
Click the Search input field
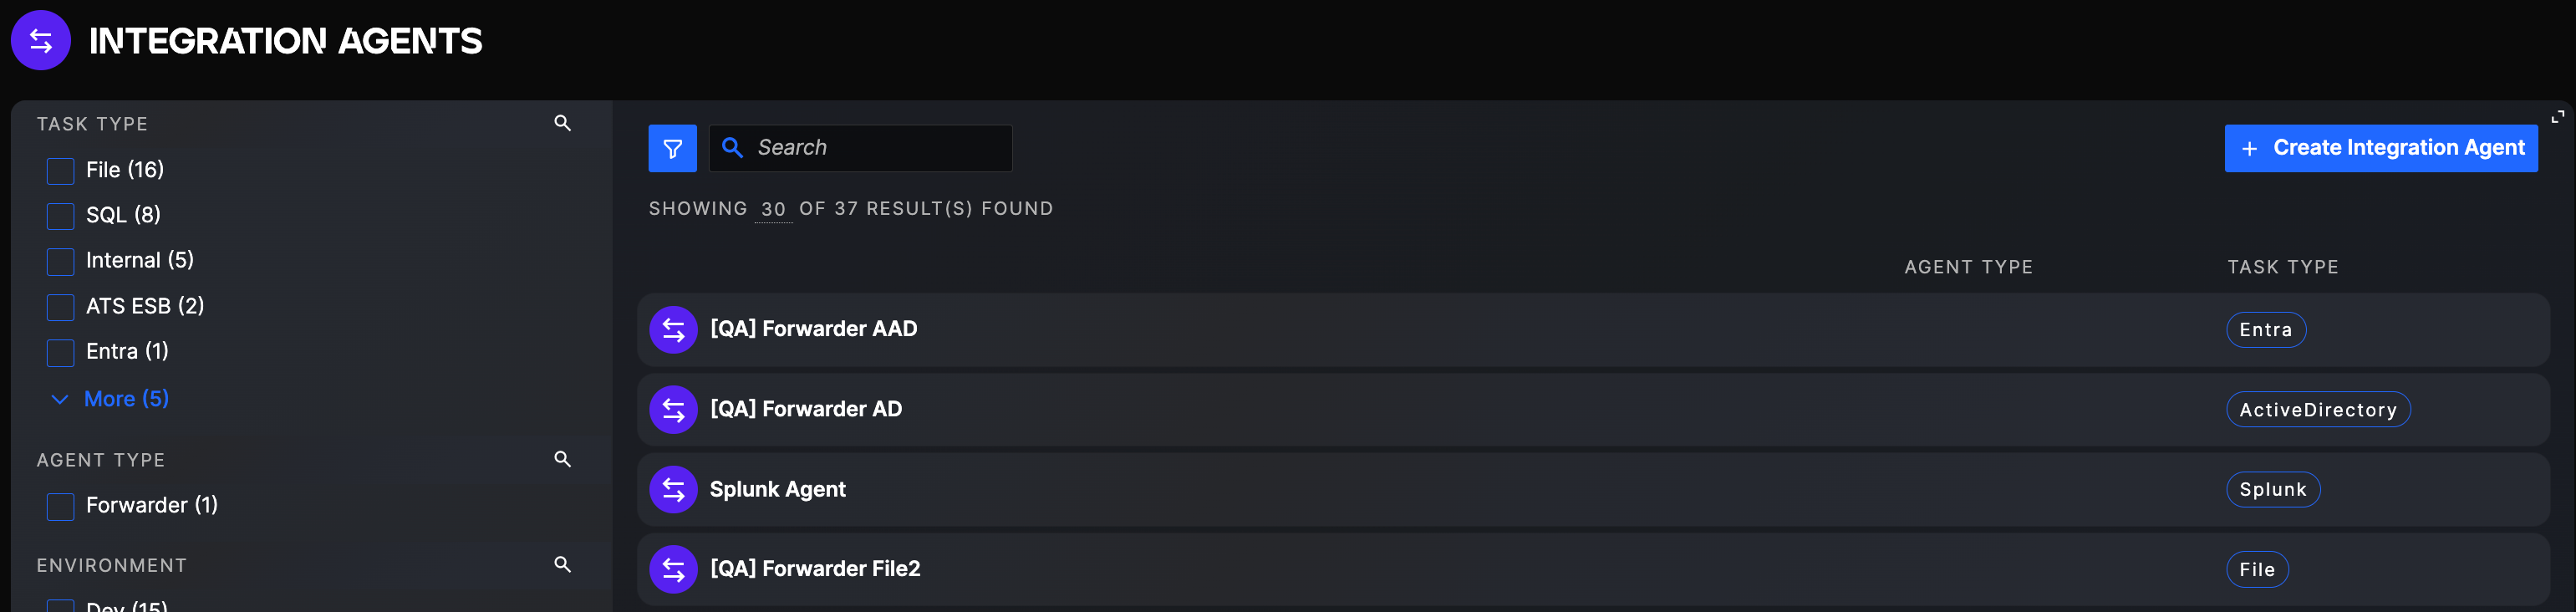pos(870,148)
